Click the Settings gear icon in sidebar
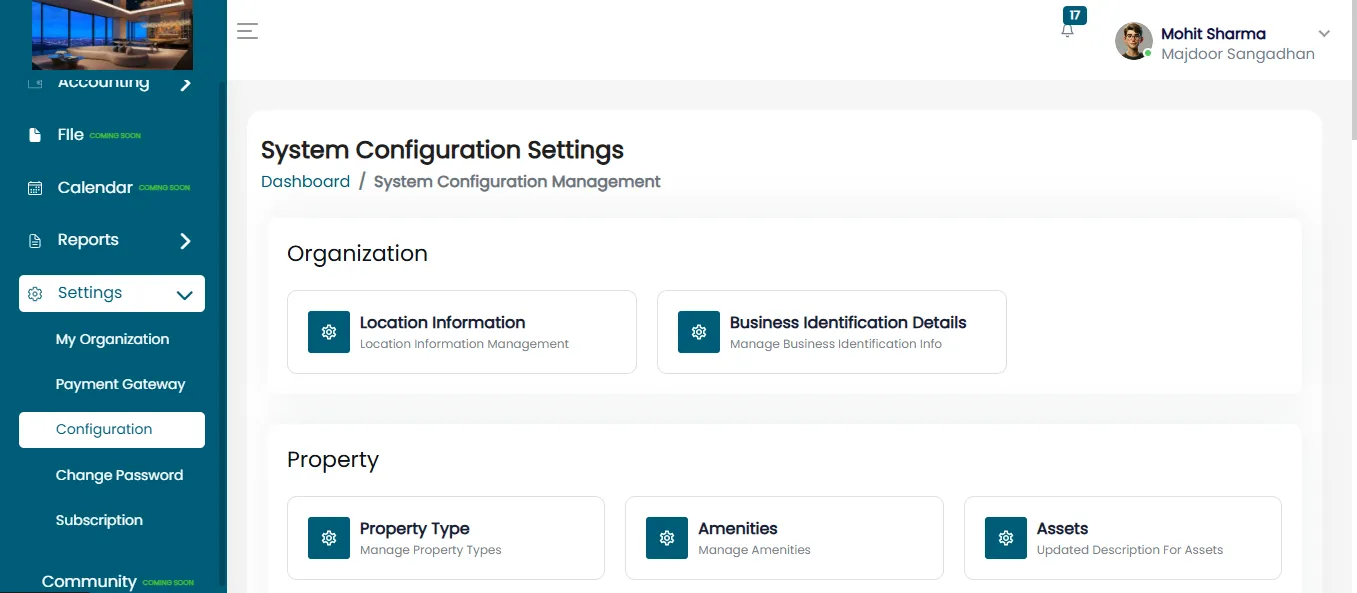 (35, 294)
